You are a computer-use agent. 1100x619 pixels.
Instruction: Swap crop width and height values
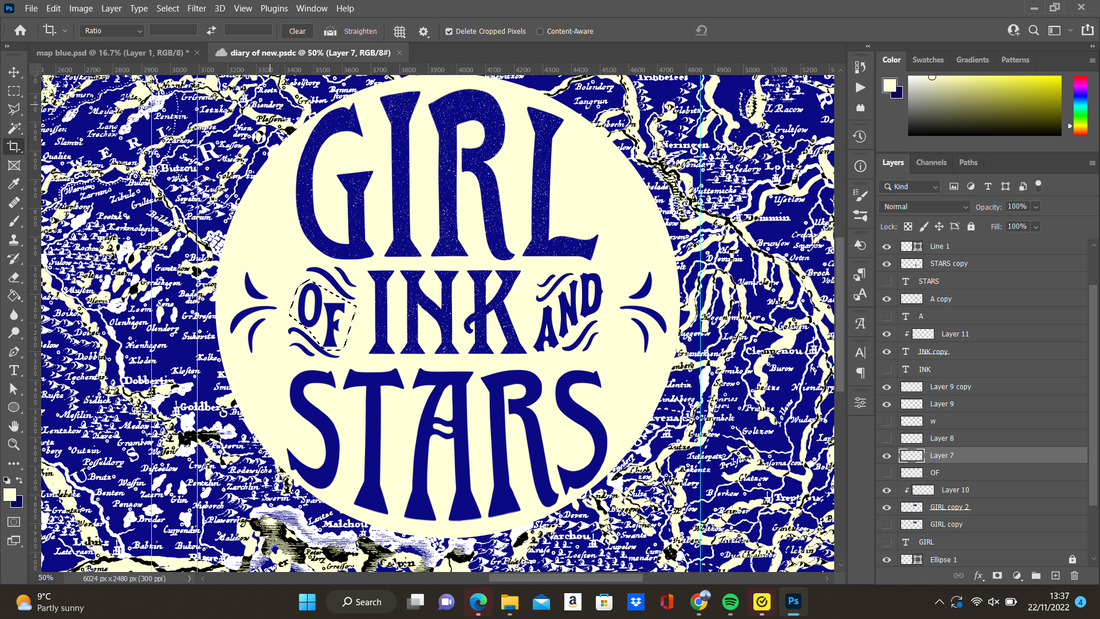coord(211,31)
